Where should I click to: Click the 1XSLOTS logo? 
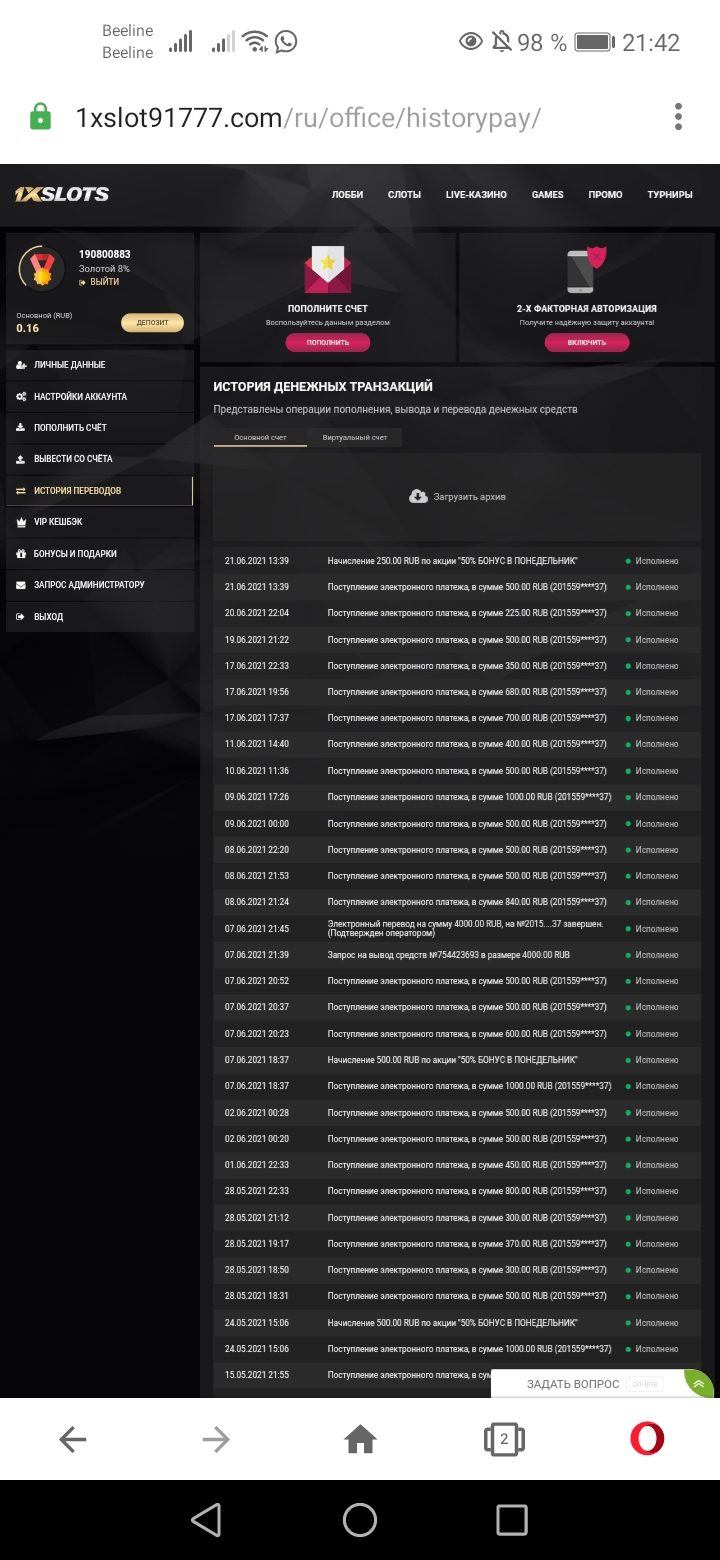point(62,194)
